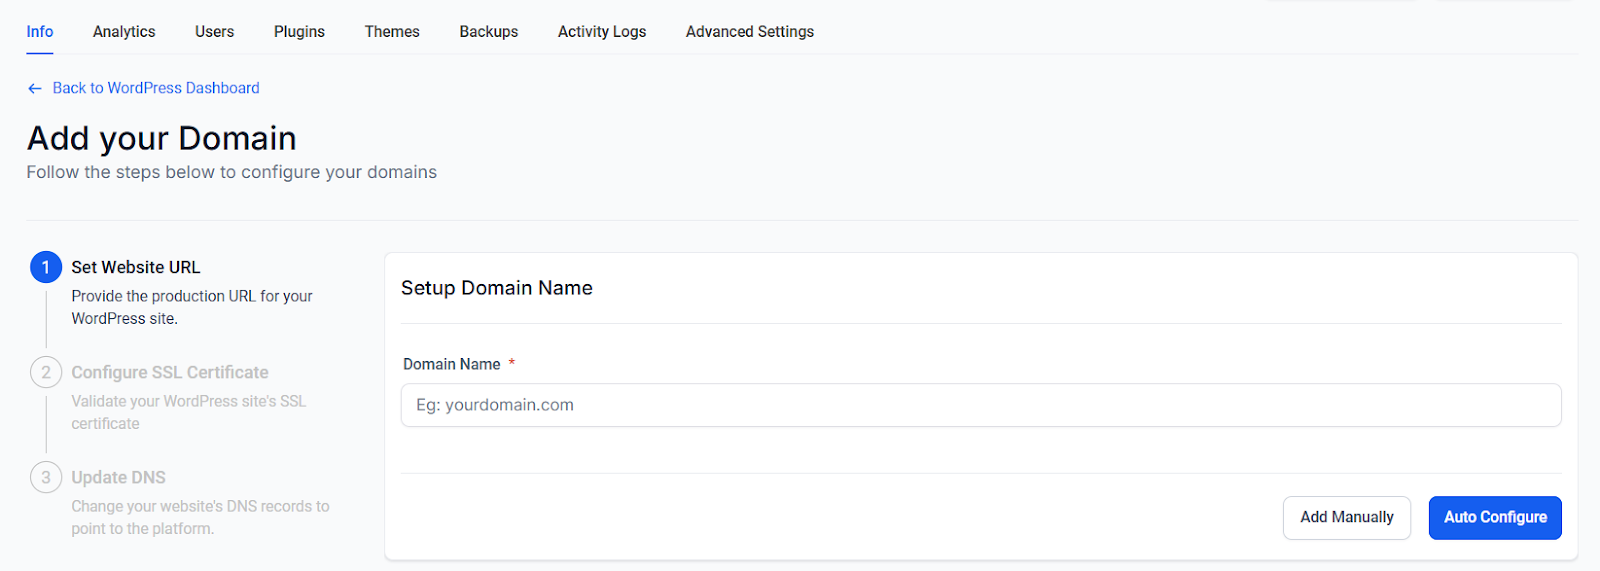View the Activity Logs tab

click(602, 32)
